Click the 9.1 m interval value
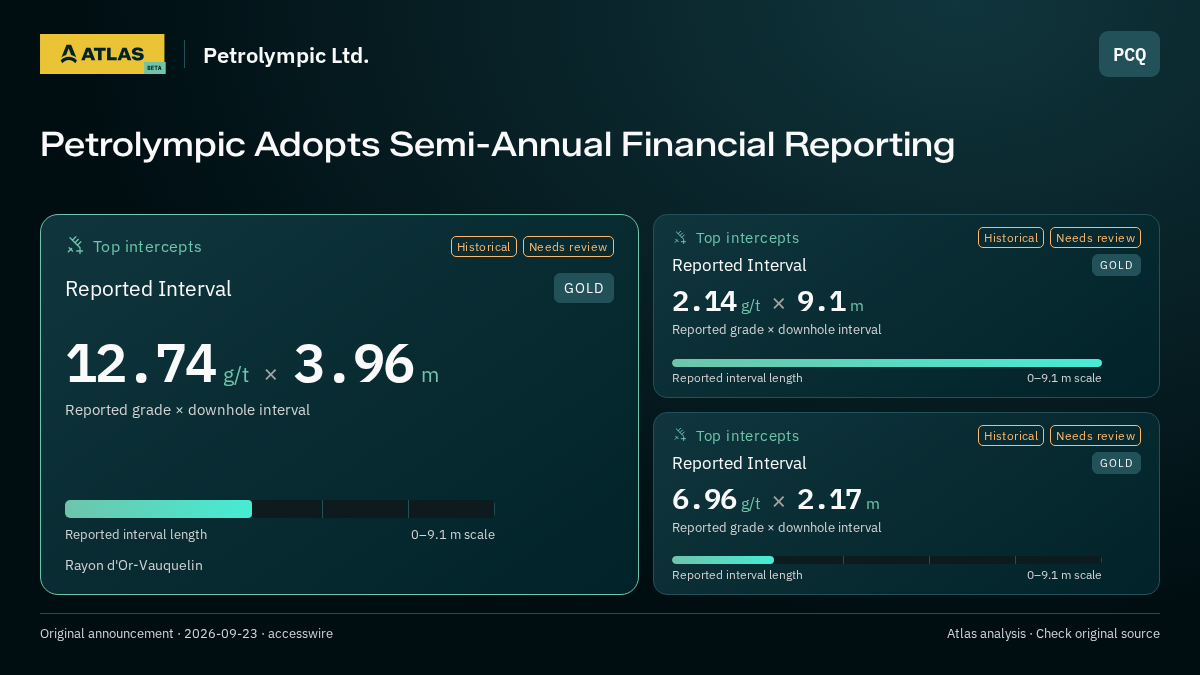 (x=830, y=302)
